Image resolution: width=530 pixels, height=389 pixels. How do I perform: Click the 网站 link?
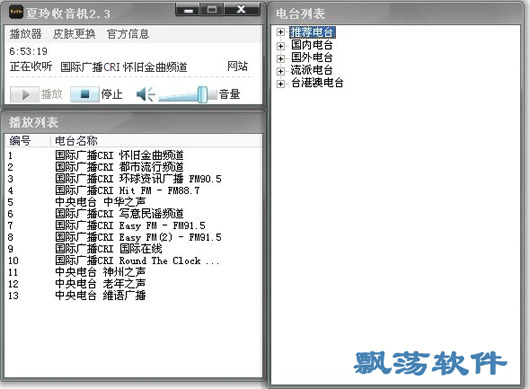tap(237, 66)
